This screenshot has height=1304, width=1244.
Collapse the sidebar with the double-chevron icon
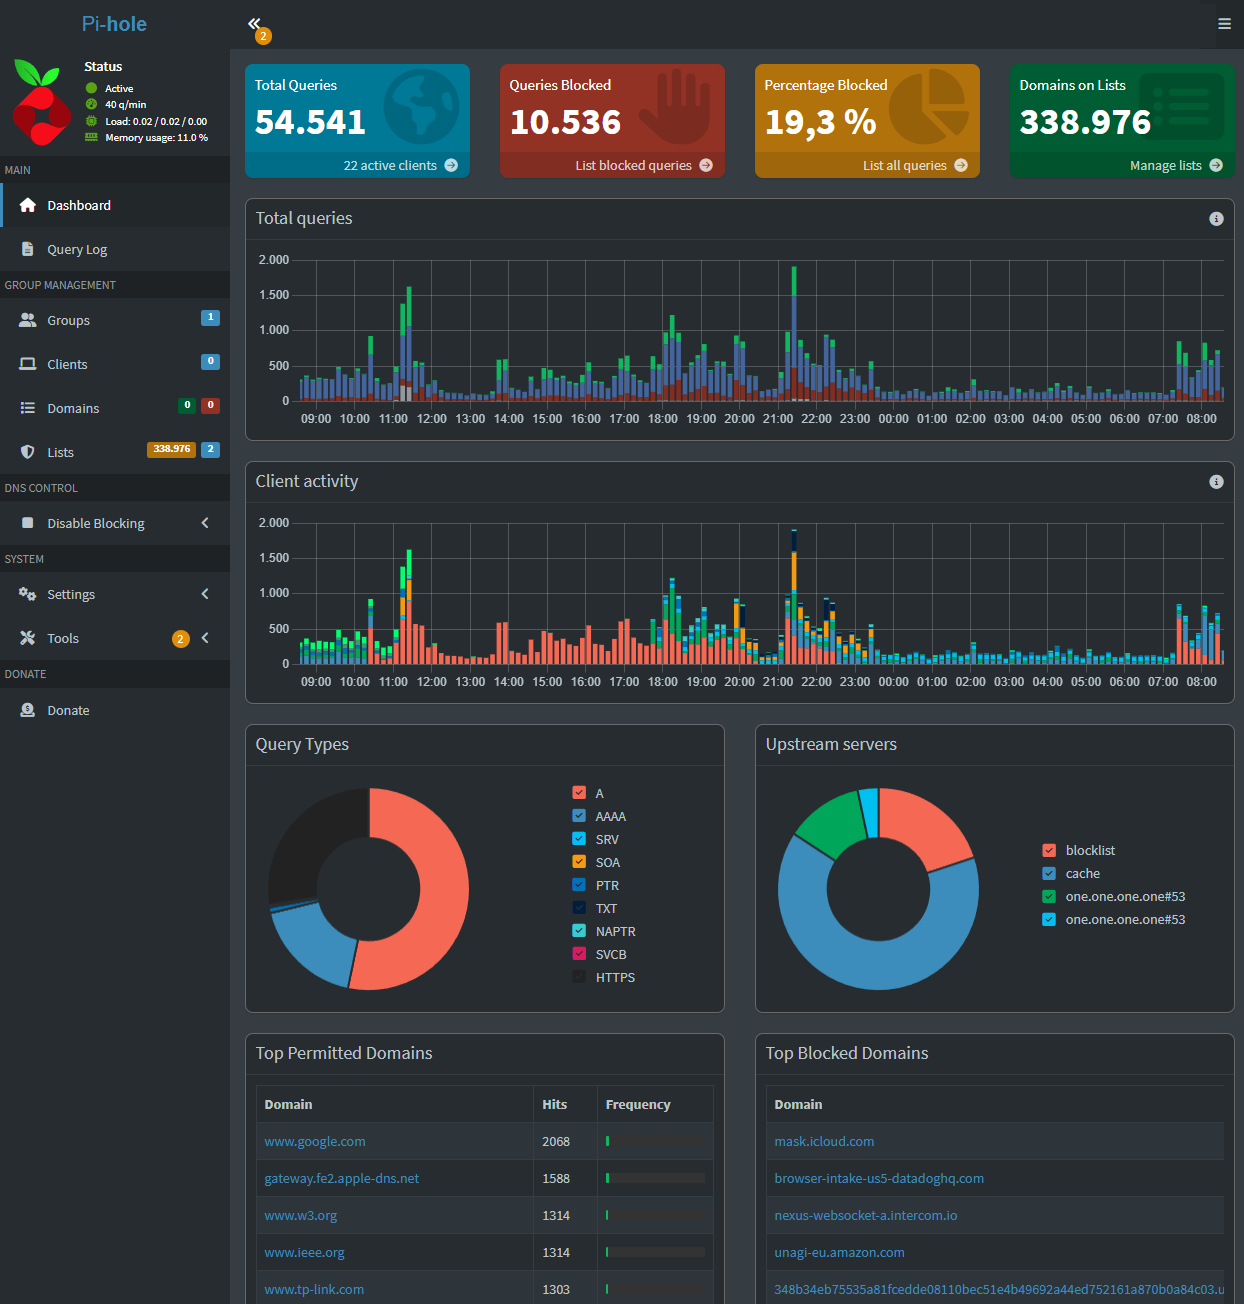pyautogui.click(x=254, y=23)
